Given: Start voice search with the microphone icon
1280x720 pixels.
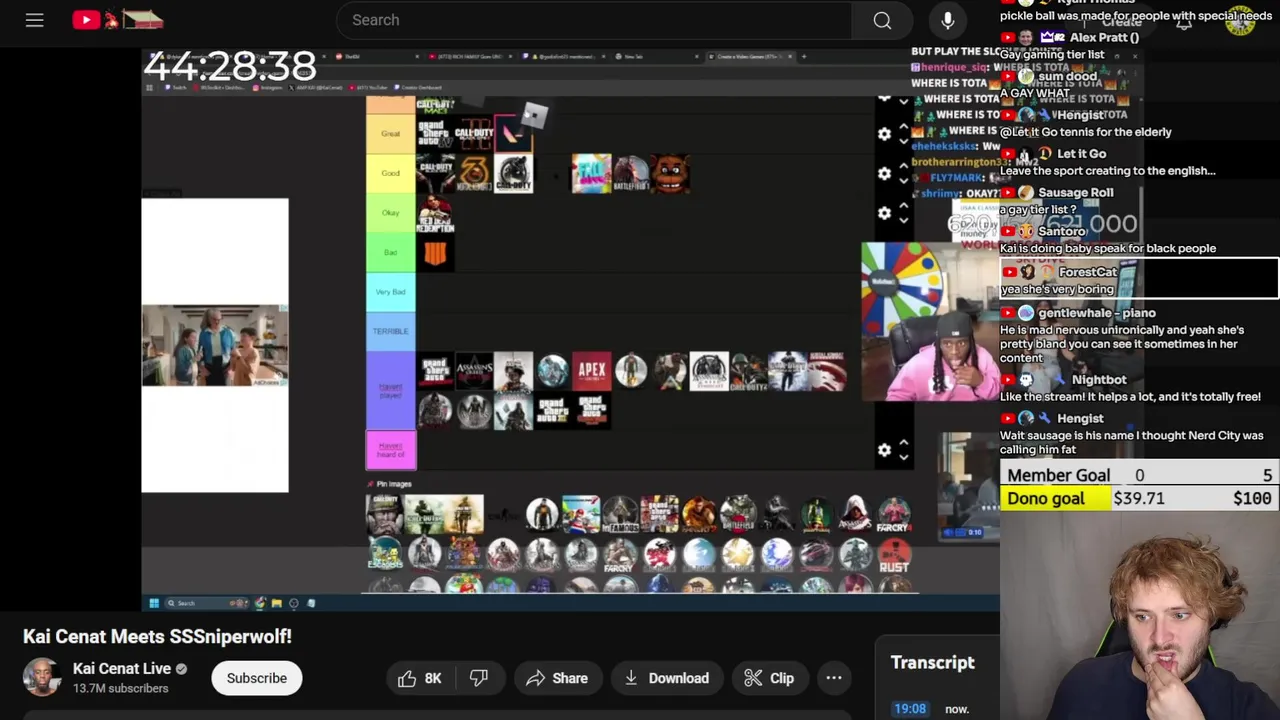Looking at the screenshot, I should click(x=947, y=20).
